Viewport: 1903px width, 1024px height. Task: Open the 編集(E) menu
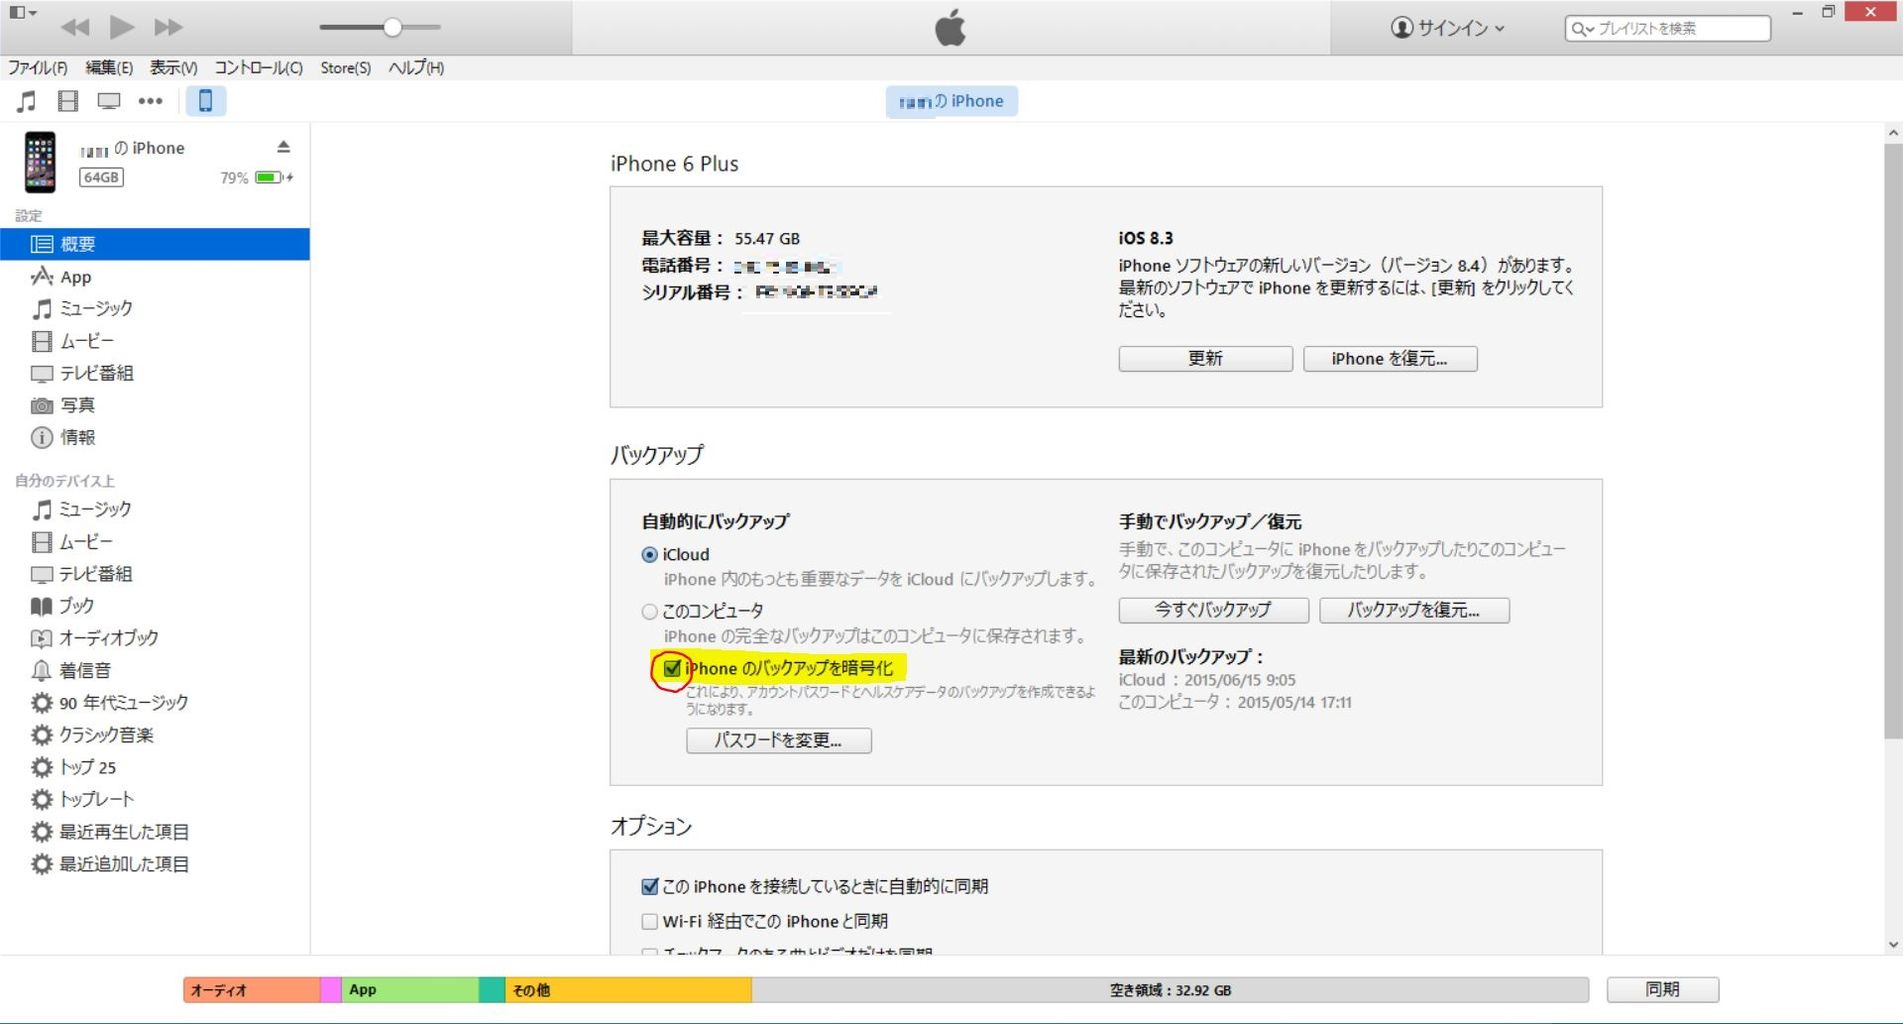click(109, 68)
